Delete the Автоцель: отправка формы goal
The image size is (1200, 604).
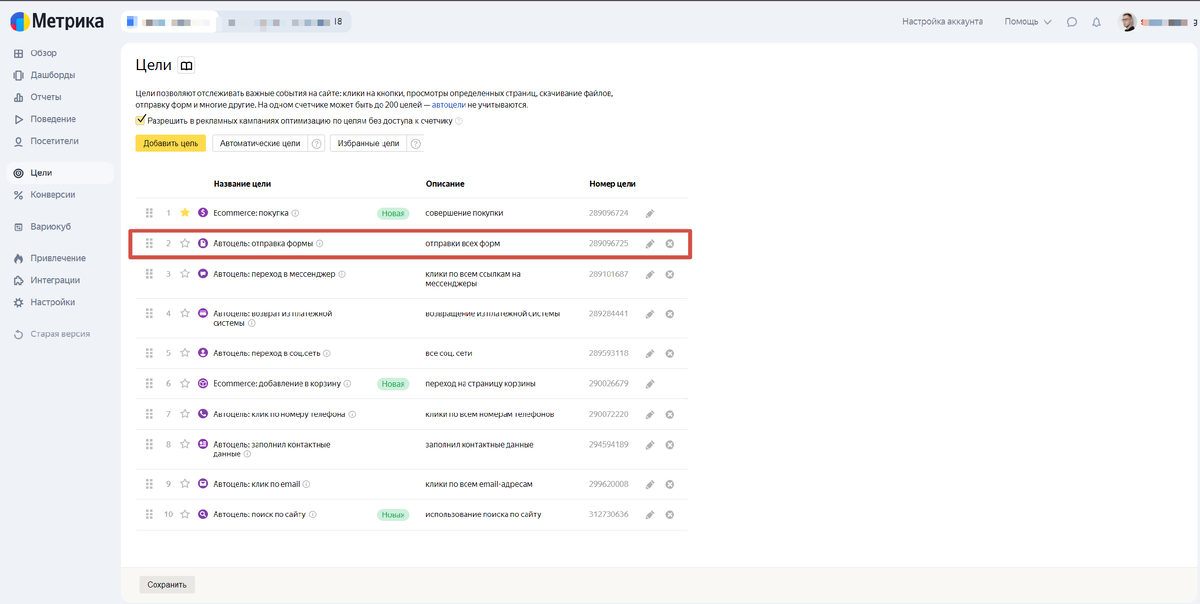(670, 244)
